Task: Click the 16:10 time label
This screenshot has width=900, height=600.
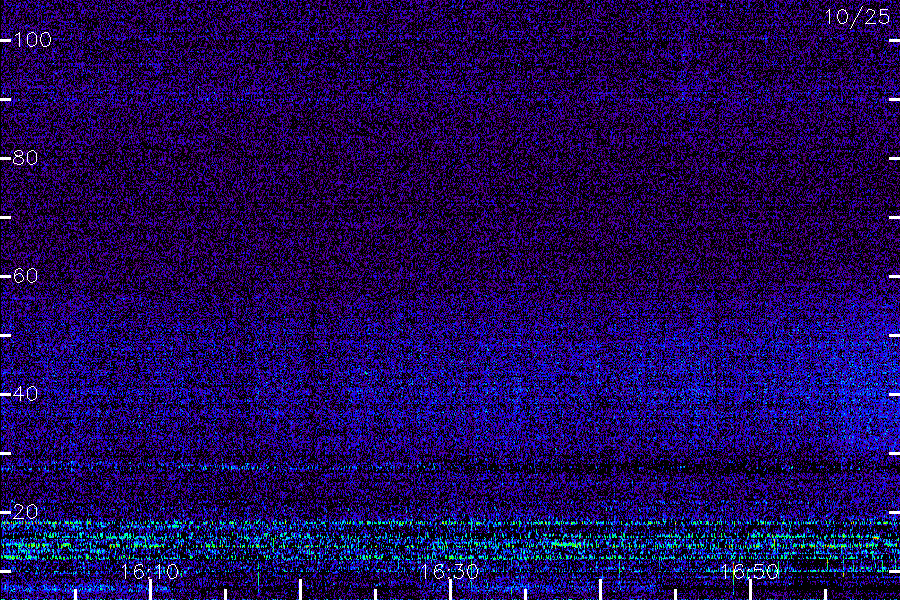Action: pyautogui.click(x=150, y=572)
